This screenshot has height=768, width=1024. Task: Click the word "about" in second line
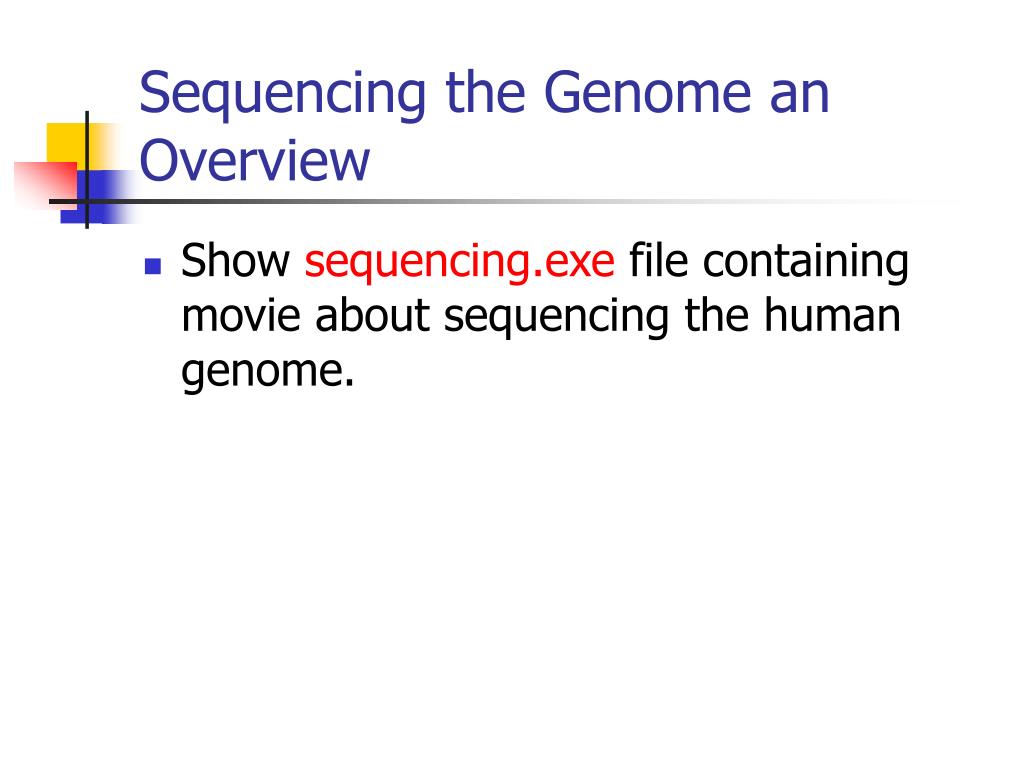tap(372, 315)
